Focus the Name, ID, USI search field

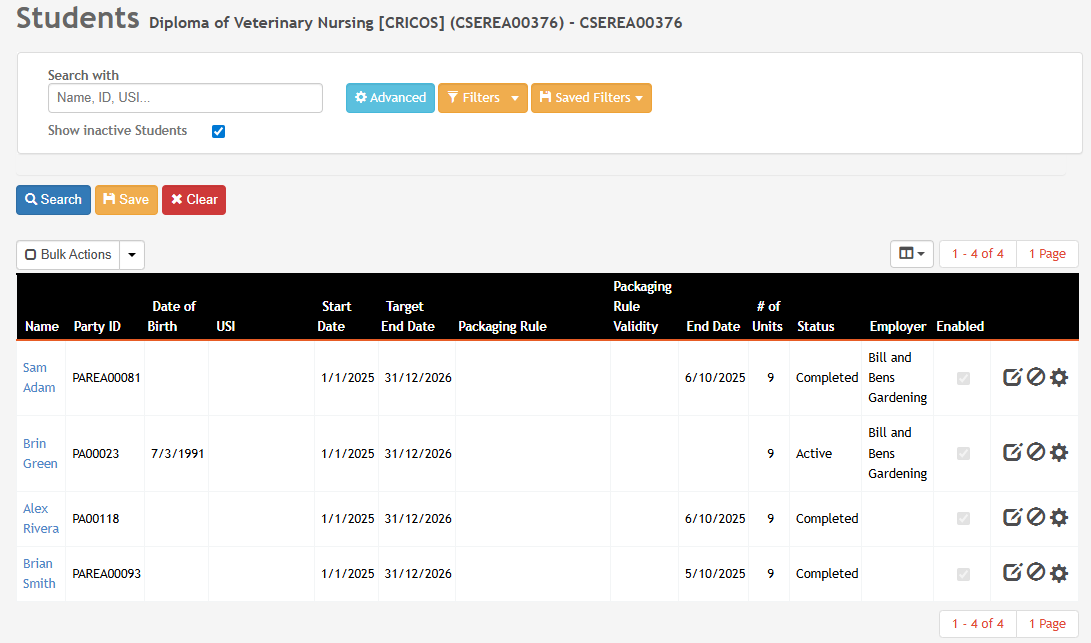(x=185, y=98)
